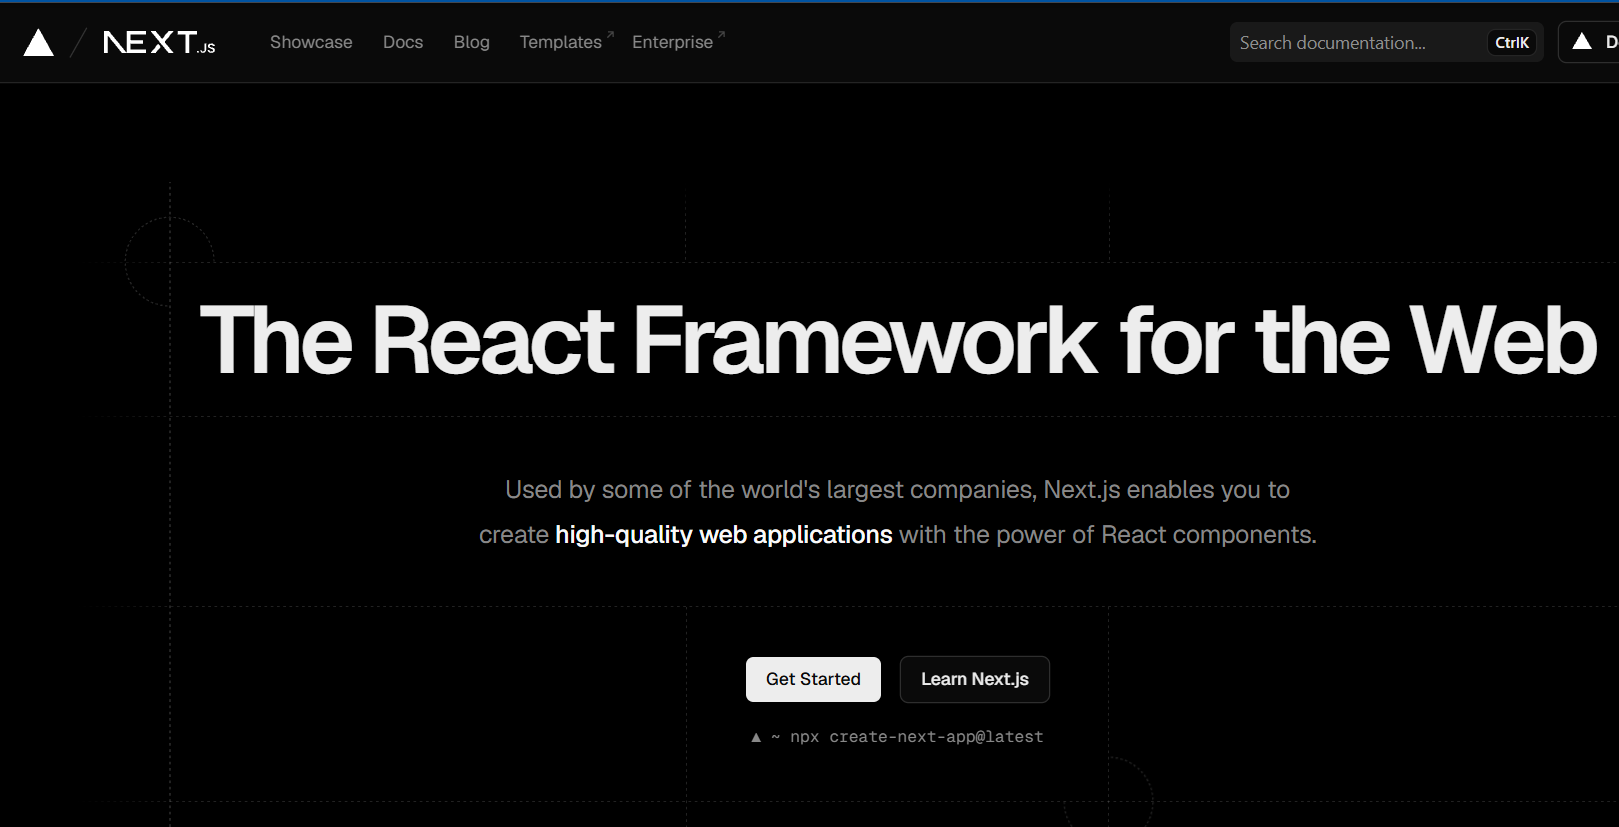Open the Enterprise external link
The width and height of the screenshot is (1619, 827).
678,42
